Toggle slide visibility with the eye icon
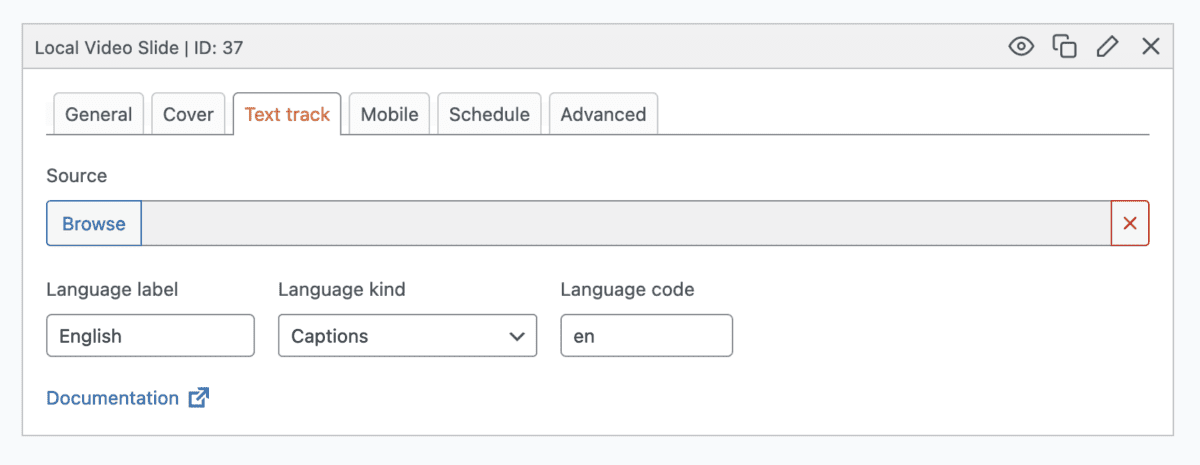 1021,46
